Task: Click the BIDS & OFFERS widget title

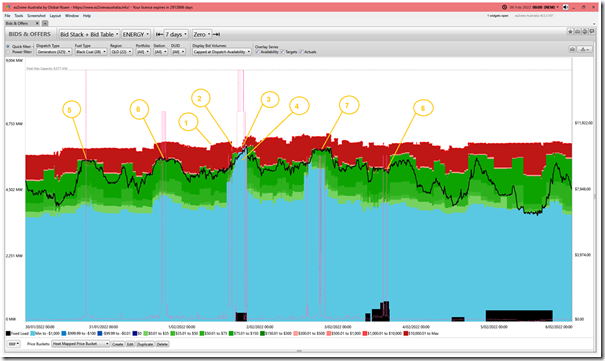Action: pos(30,34)
